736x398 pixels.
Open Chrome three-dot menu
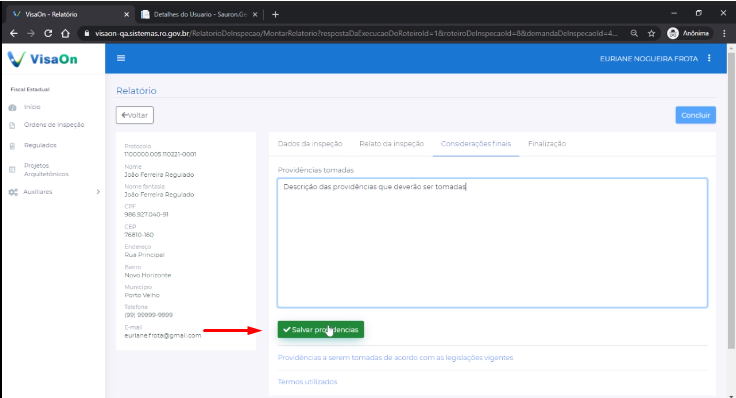[724, 33]
